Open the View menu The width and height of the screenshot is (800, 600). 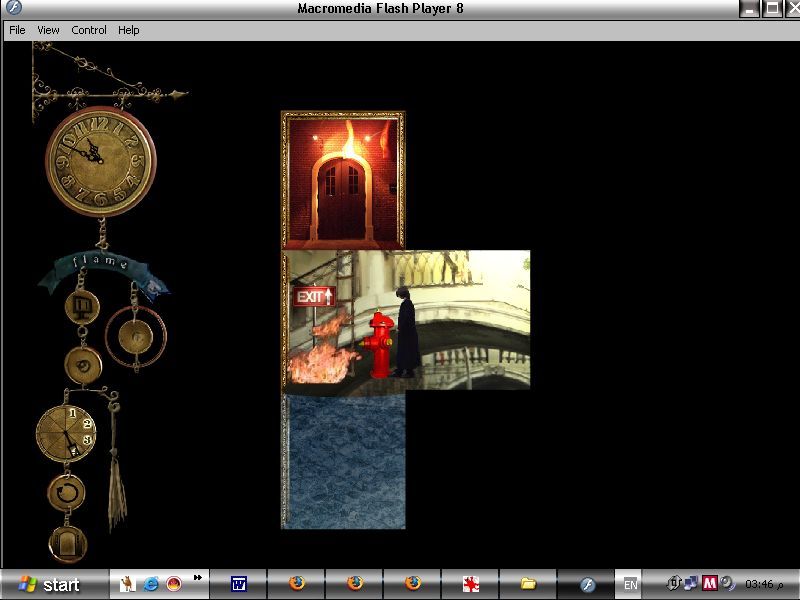[x=48, y=30]
